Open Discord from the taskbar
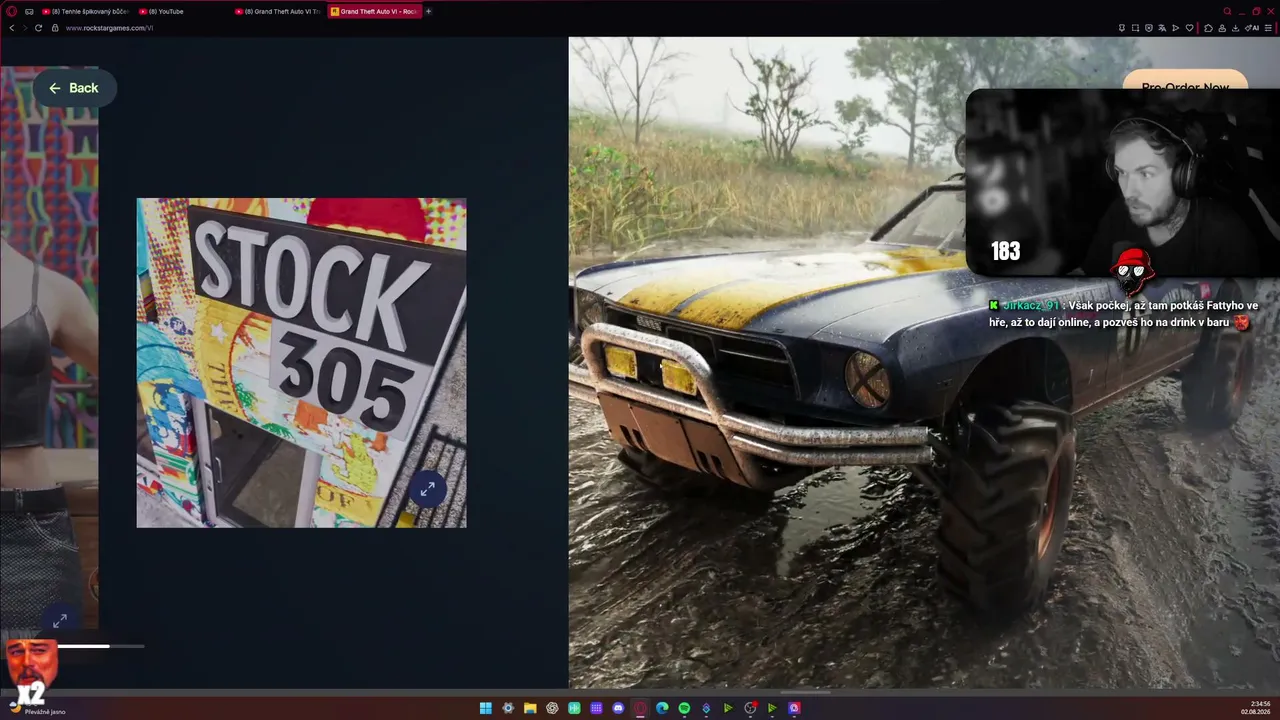Image resolution: width=1280 pixels, height=720 pixels. [618, 708]
